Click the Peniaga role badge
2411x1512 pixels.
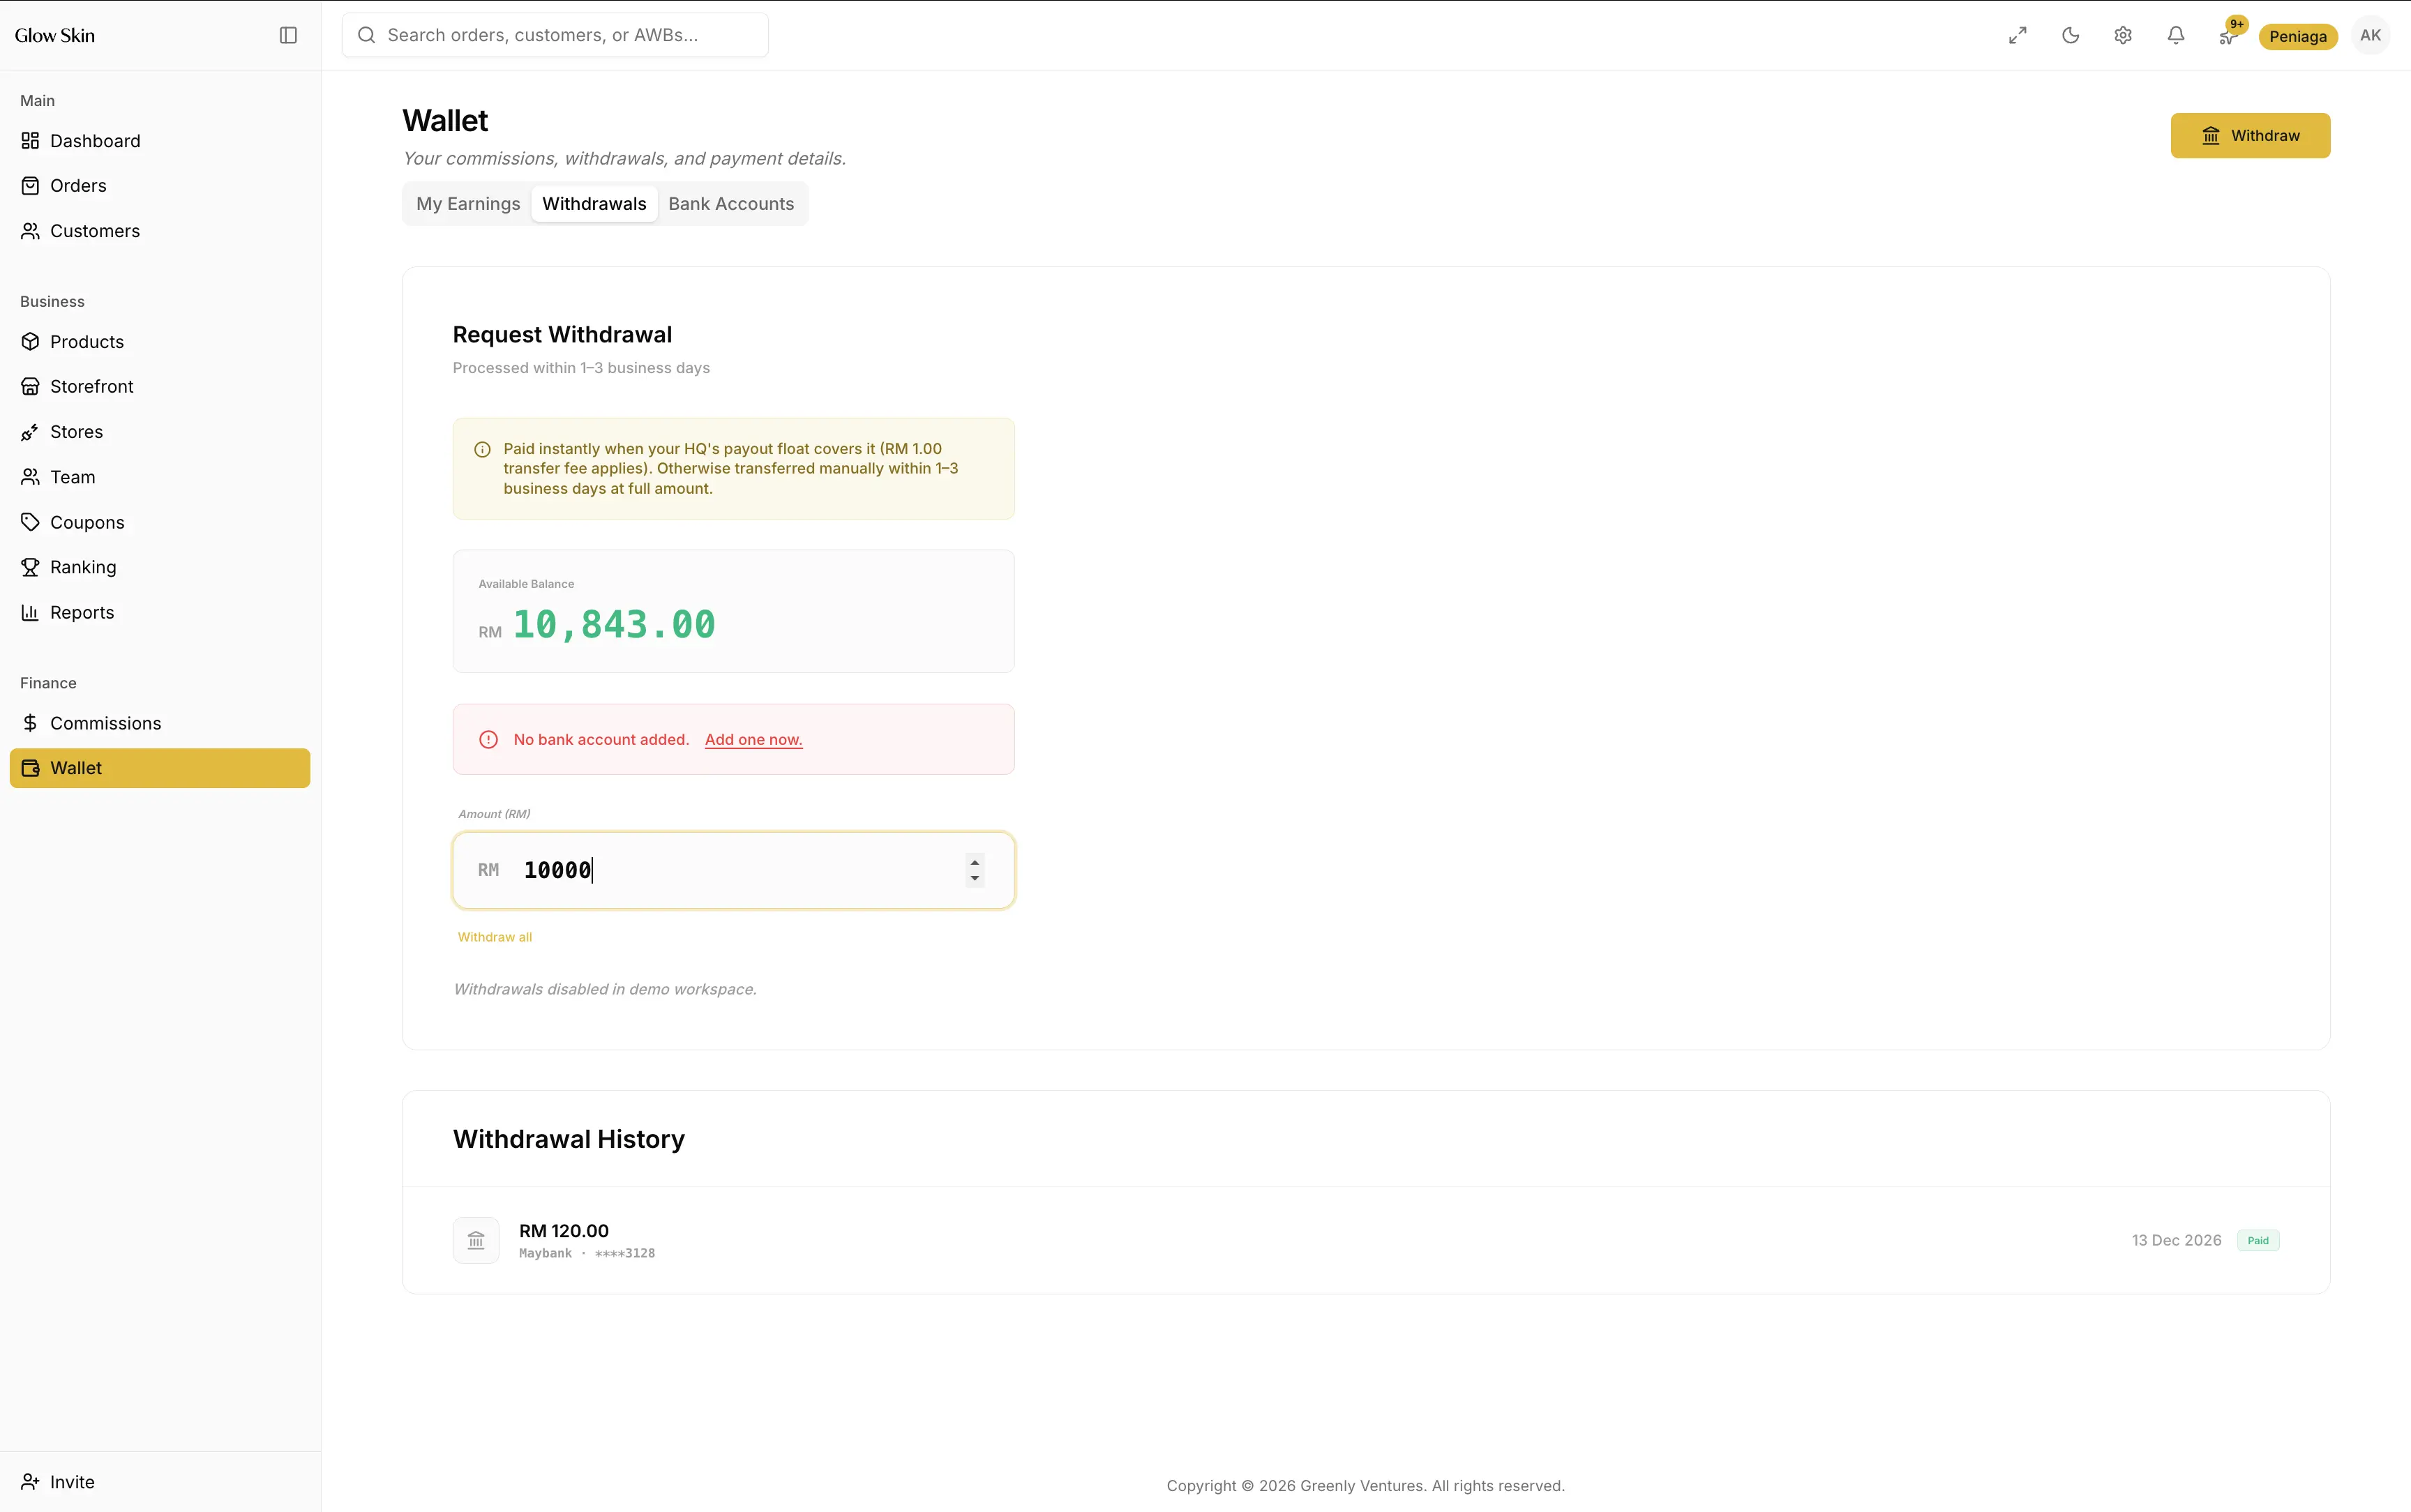tap(2297, 36)
